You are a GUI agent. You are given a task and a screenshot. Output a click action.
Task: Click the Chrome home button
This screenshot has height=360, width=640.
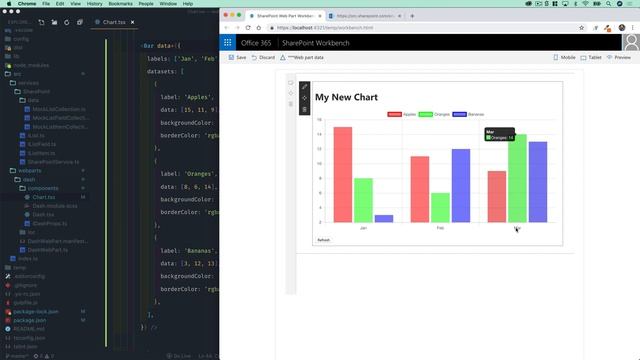pyautogui.click(x=258, y=28)
